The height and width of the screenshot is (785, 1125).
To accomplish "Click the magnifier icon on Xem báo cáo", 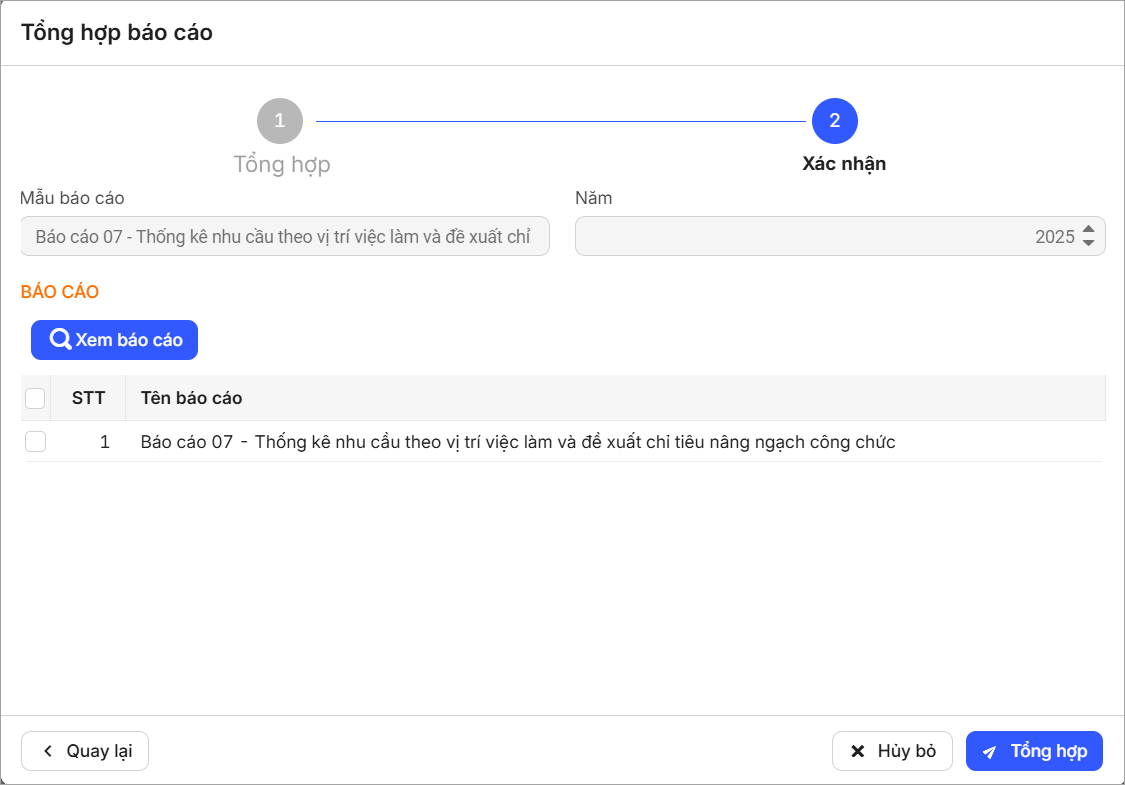I will 60,340.
